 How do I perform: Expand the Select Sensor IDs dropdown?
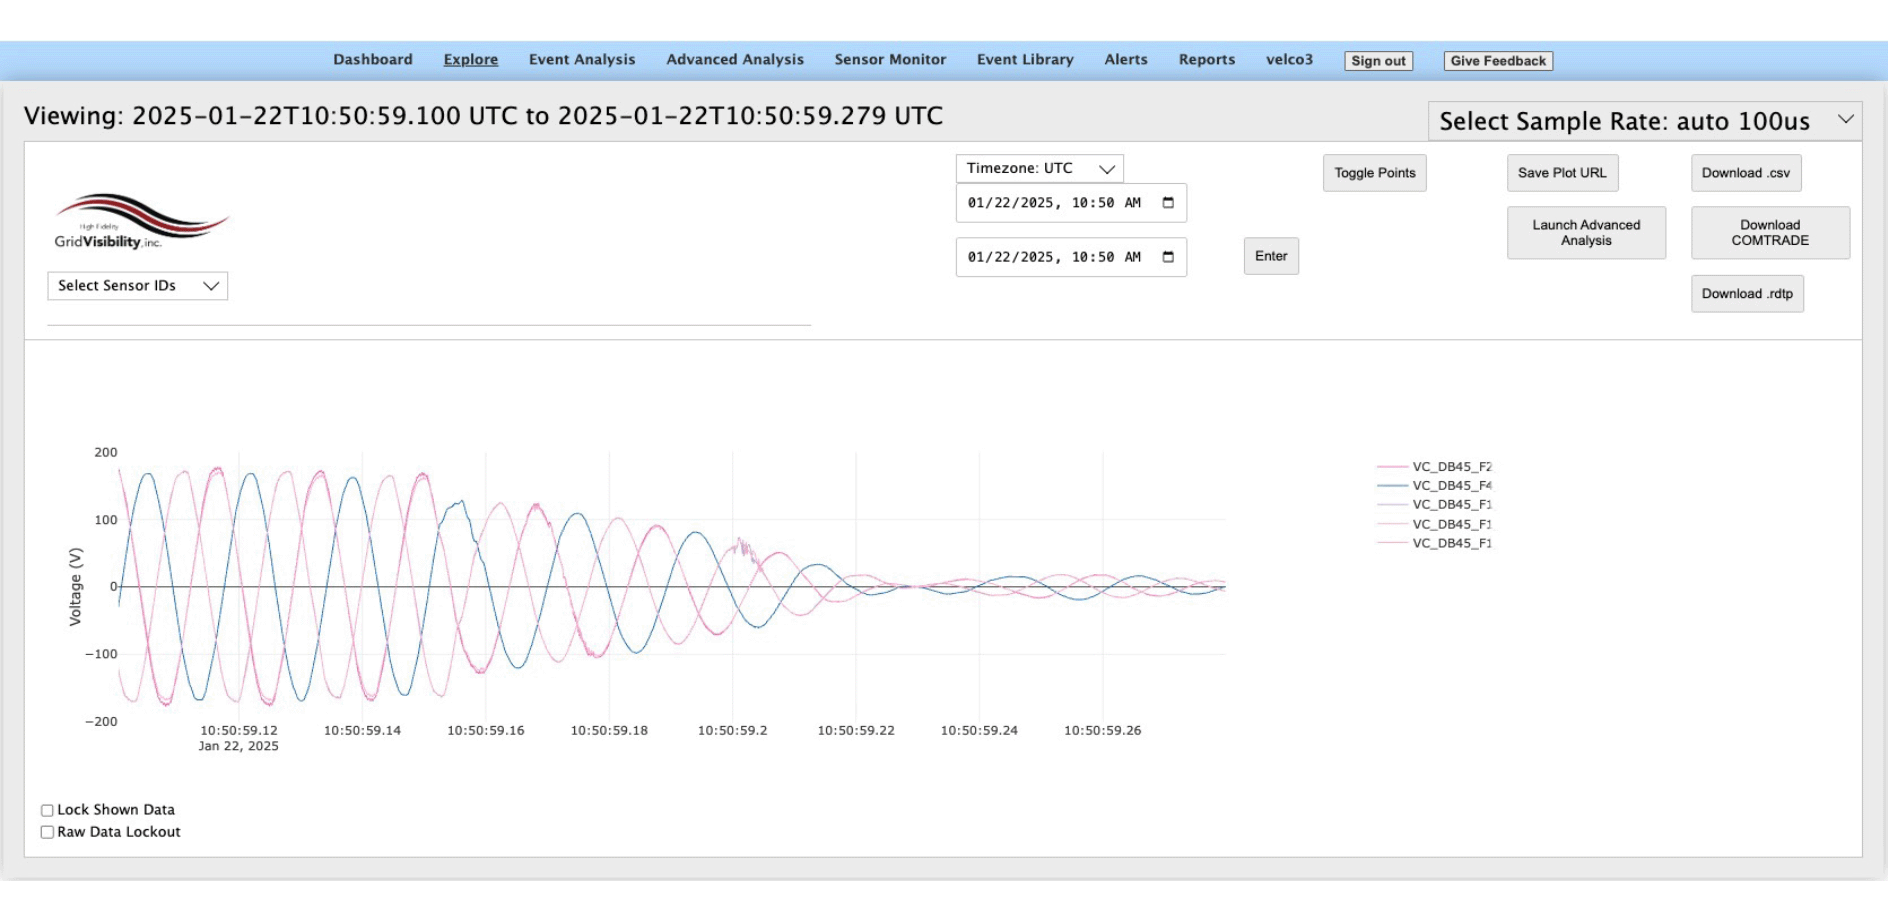point(137,286)
